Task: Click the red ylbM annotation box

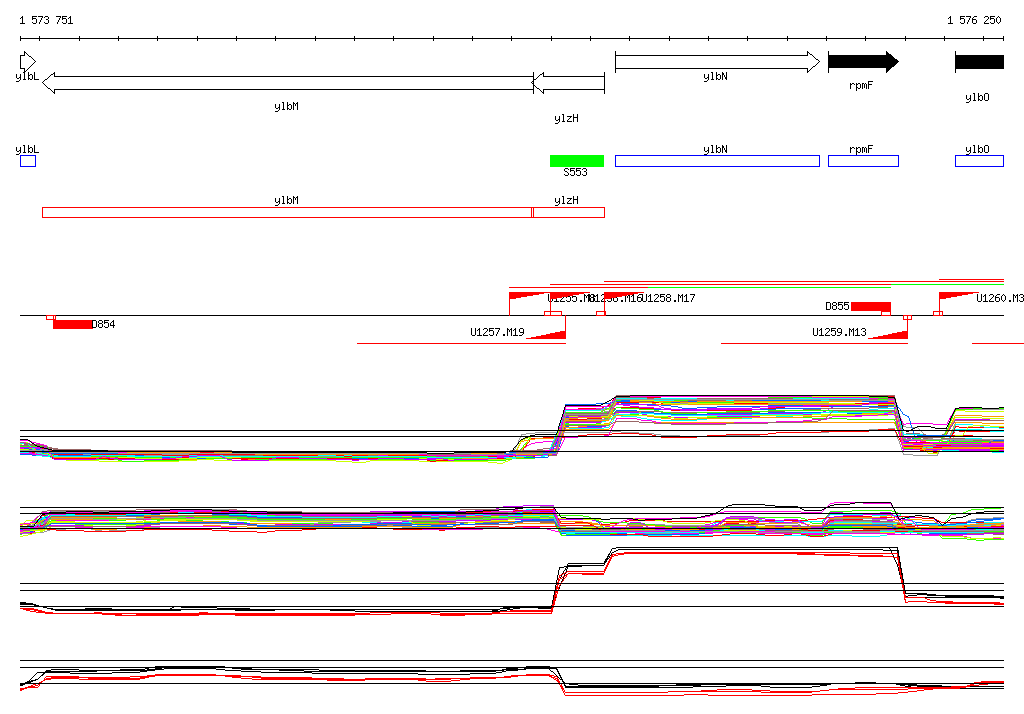Action: 287,212
